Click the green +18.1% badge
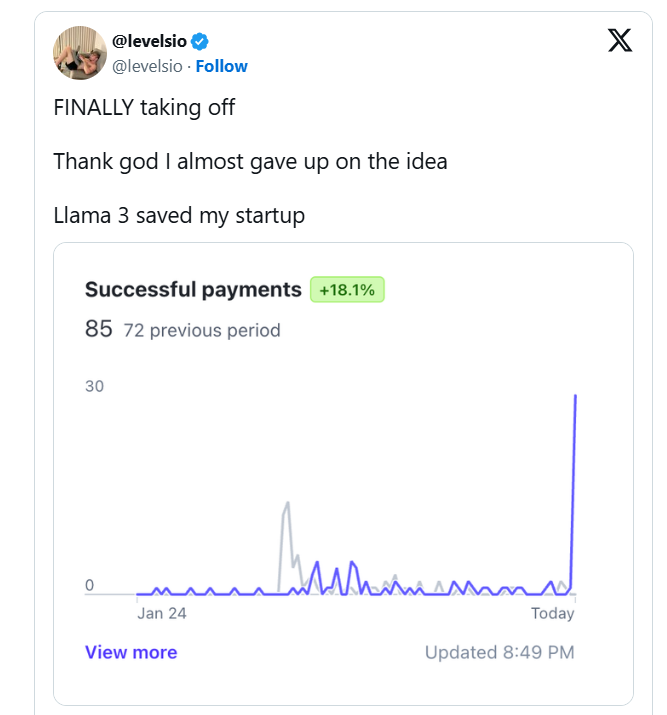Viewport: 667px width, 715px height. click(347, 290)
